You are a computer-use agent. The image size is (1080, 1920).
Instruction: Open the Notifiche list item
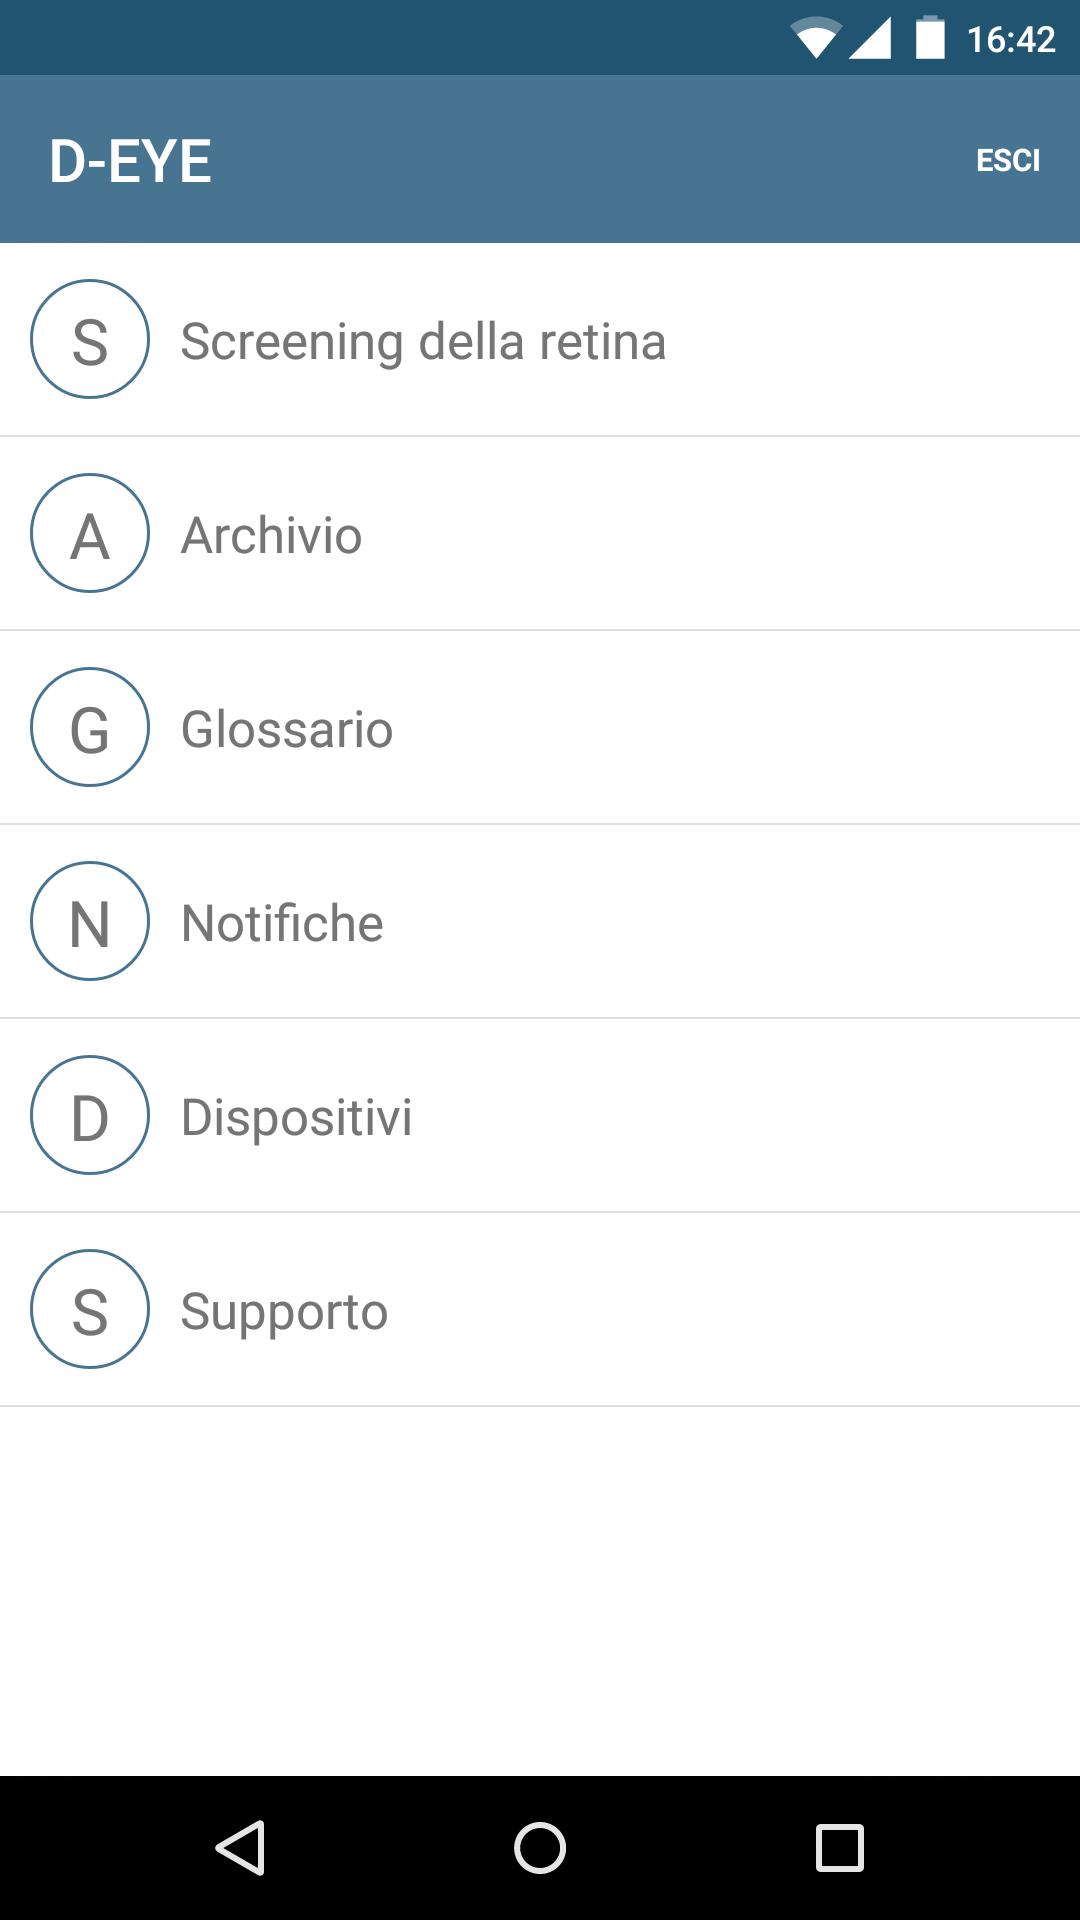[282, 923]
